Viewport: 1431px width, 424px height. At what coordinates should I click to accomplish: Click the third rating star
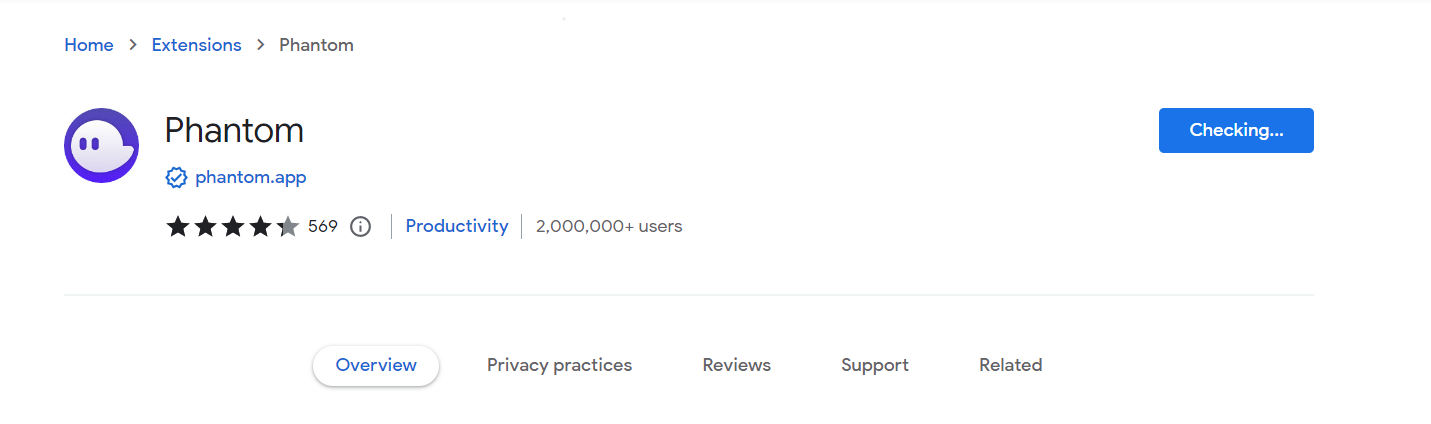[x=233, y=226]
